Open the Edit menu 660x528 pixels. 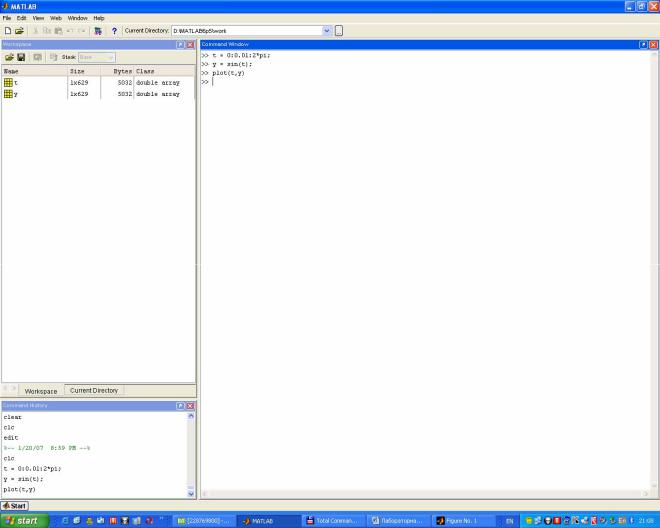coord(21,18)
